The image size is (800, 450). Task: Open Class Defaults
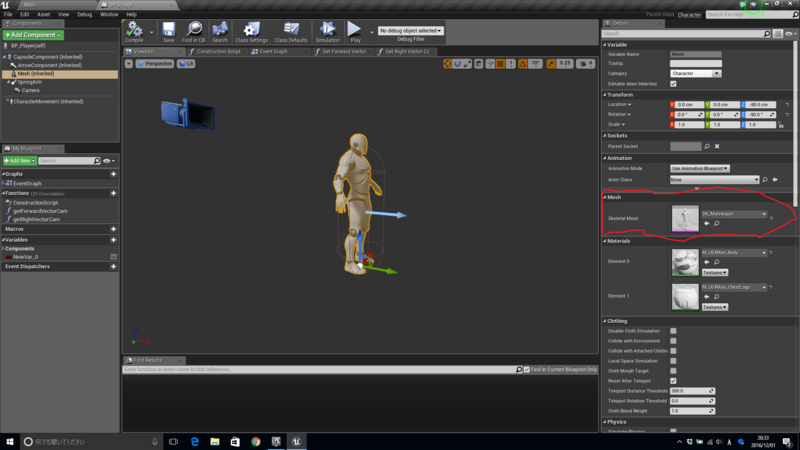[291, 32]
